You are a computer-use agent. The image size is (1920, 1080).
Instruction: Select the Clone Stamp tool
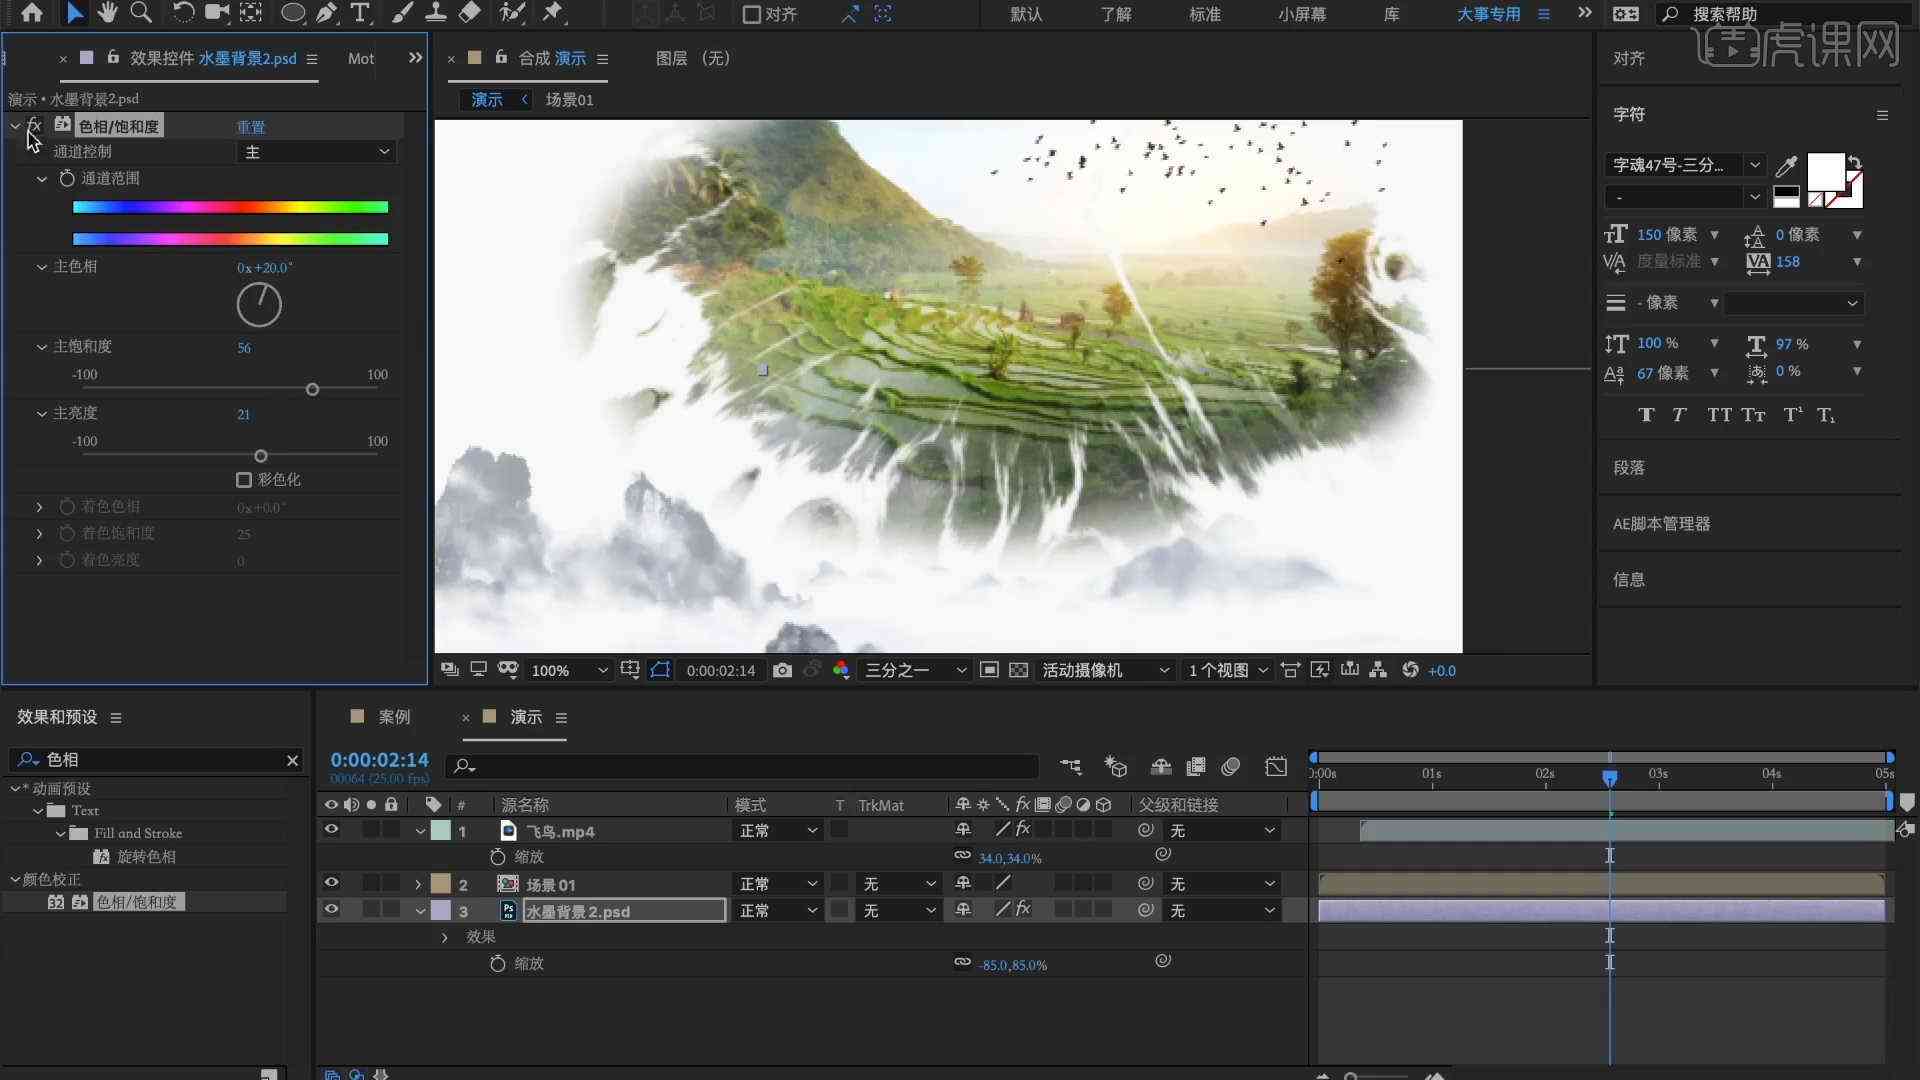point(436,13)
